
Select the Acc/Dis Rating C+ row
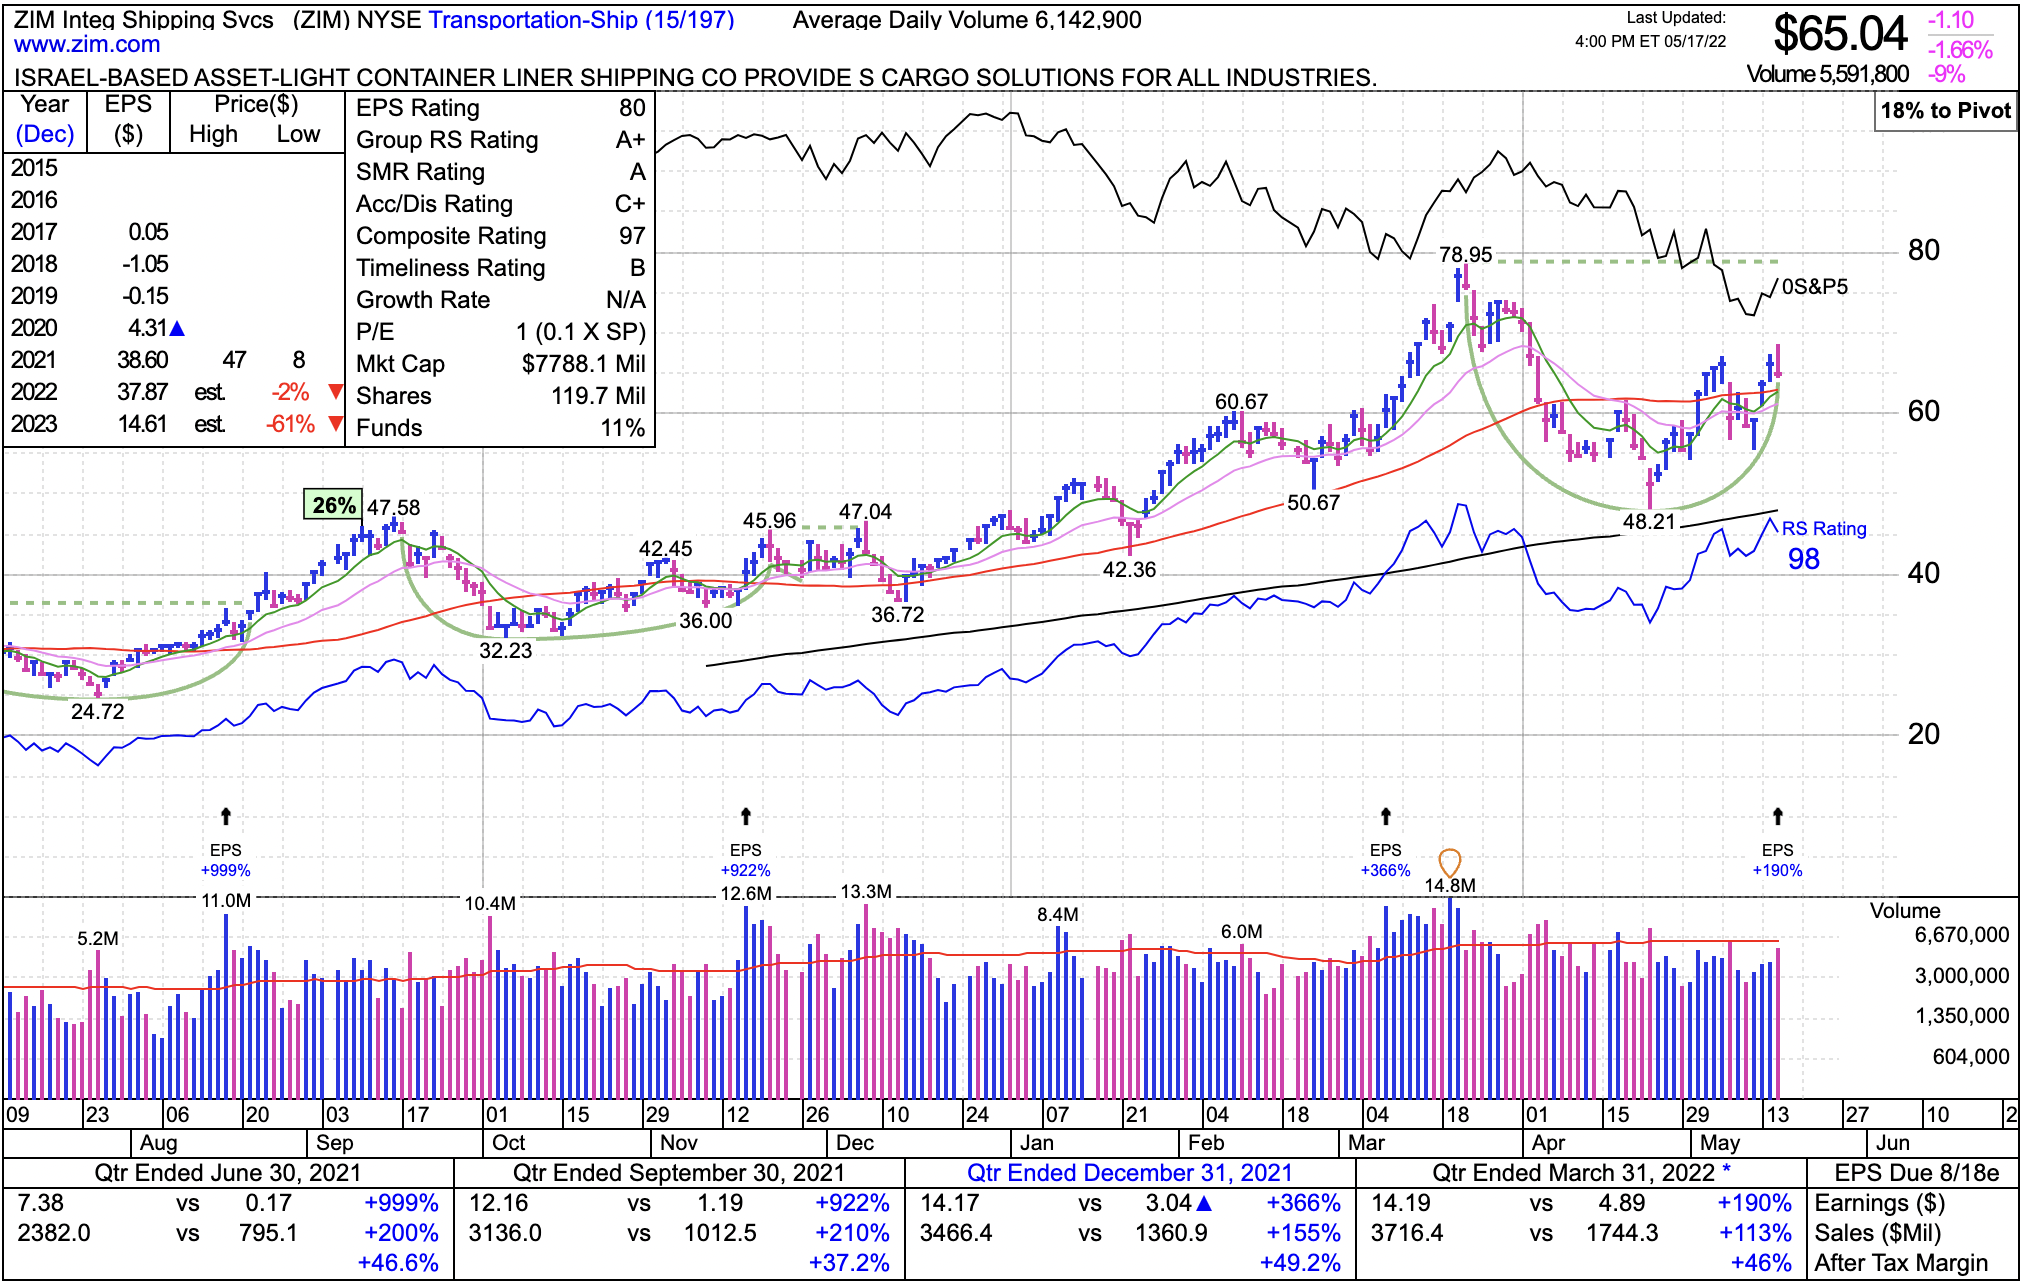[x=501, y=204]
